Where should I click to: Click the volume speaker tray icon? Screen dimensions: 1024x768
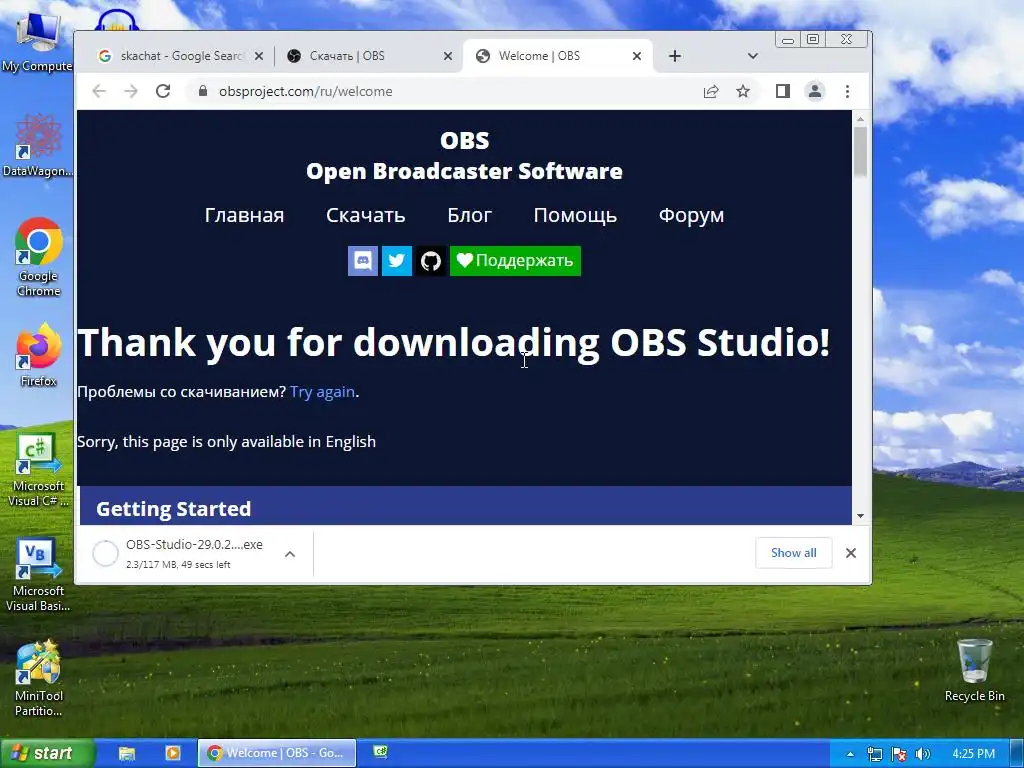(922, 754)
